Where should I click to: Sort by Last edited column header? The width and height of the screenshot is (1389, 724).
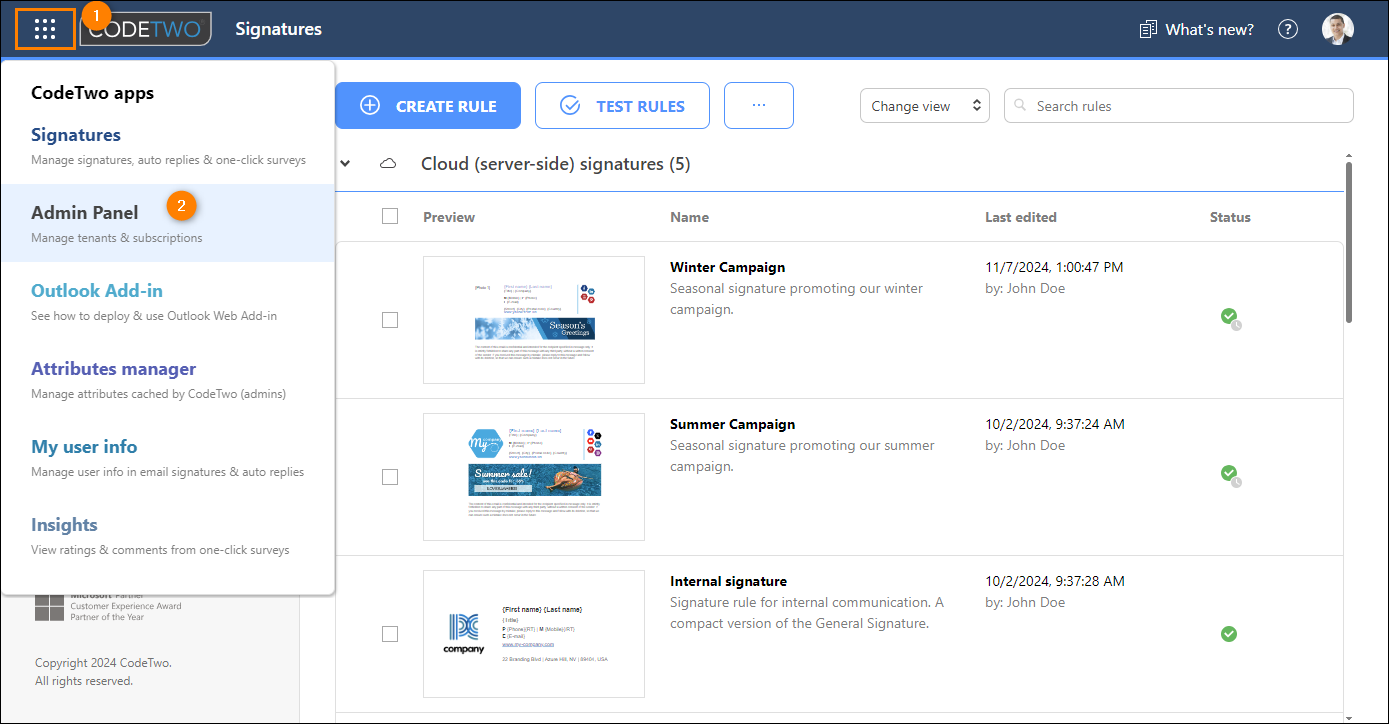1020,217
